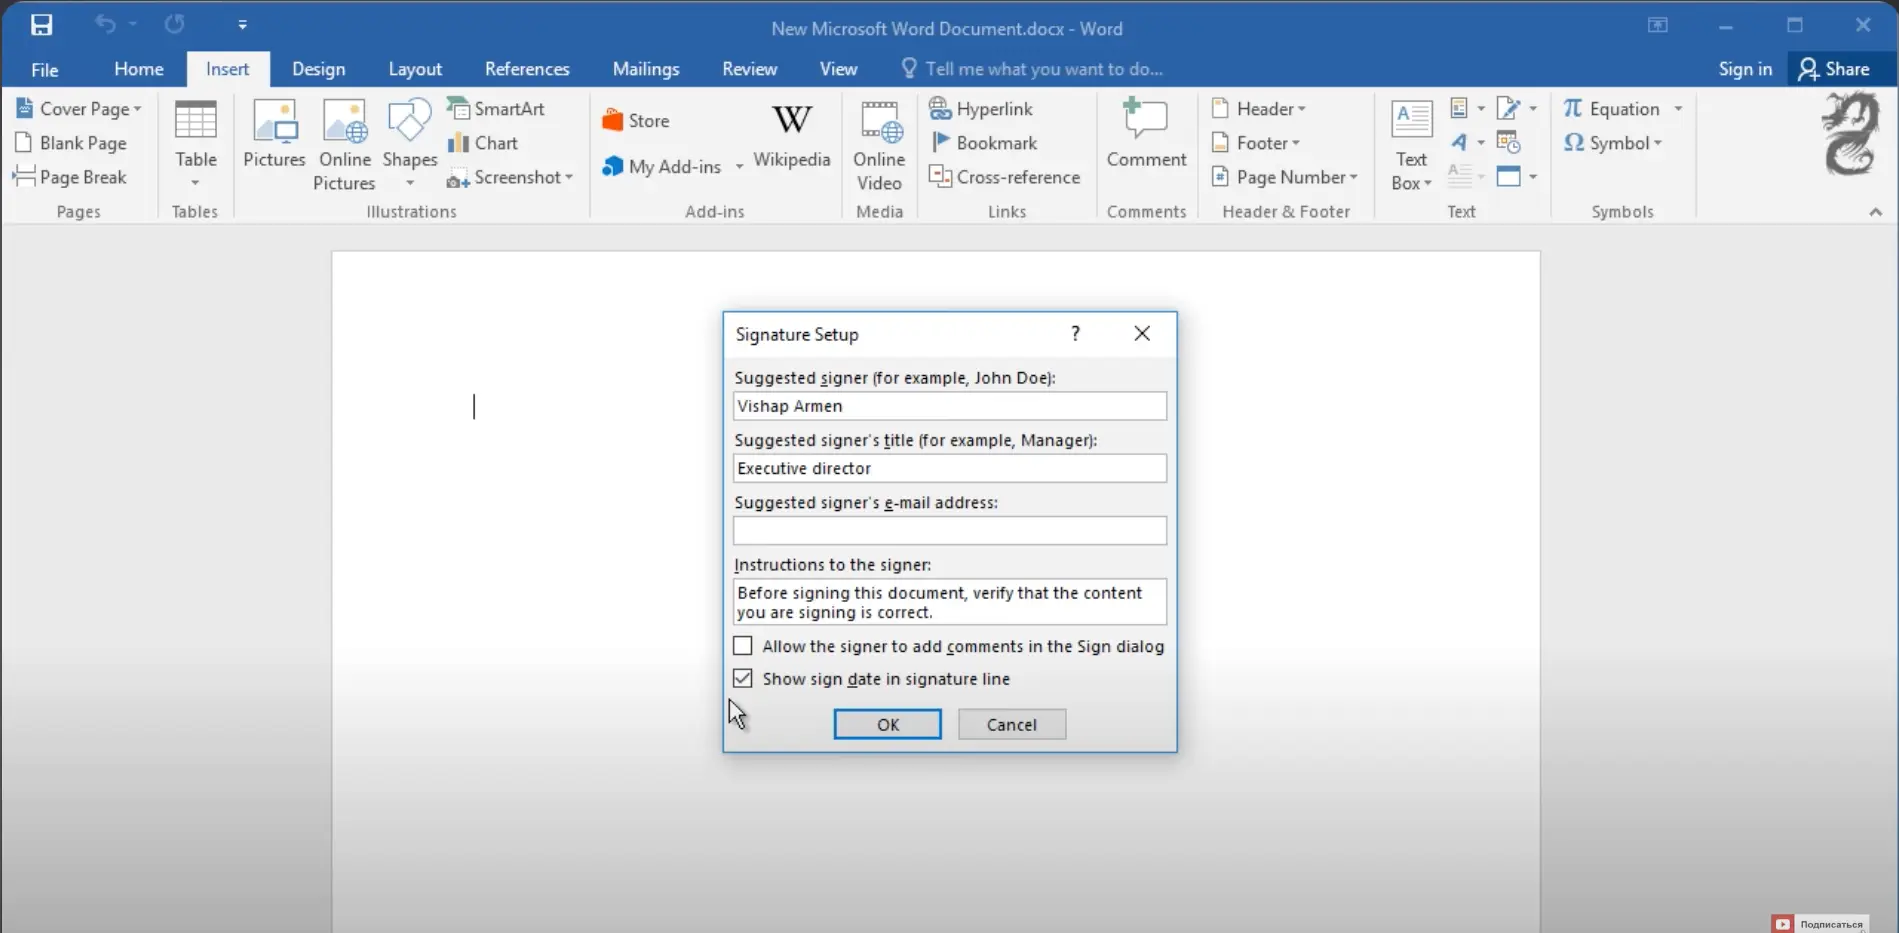Image resolution: width=1899 pixels, height=933 pixels.
Task: Switch to the Mailings tab
Action: click(646, 69)
